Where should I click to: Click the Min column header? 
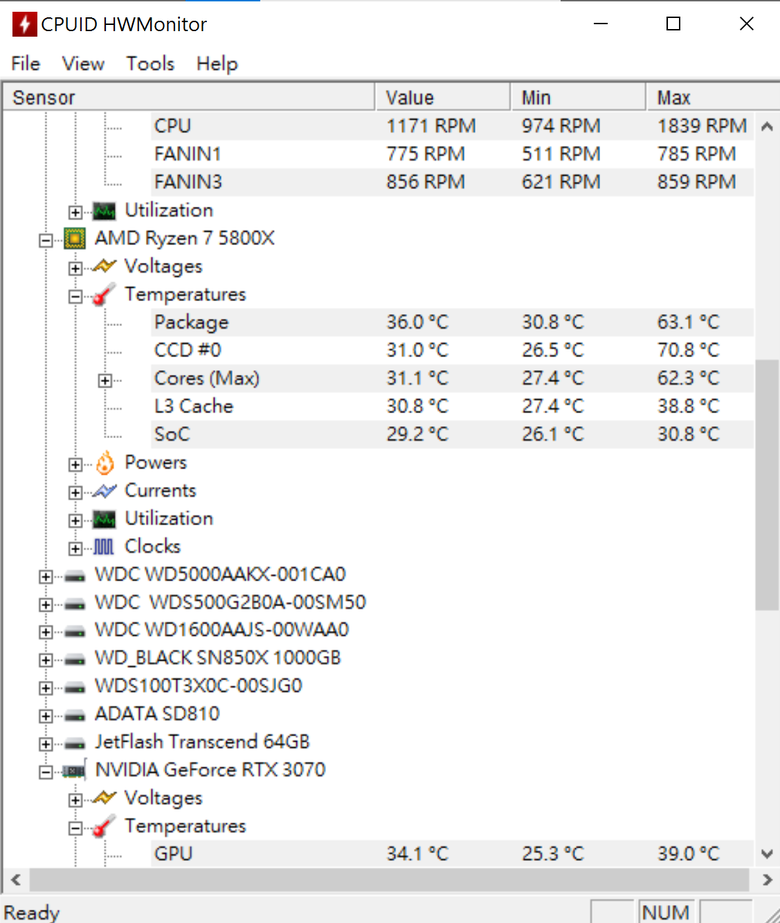[x=578, y=97]
